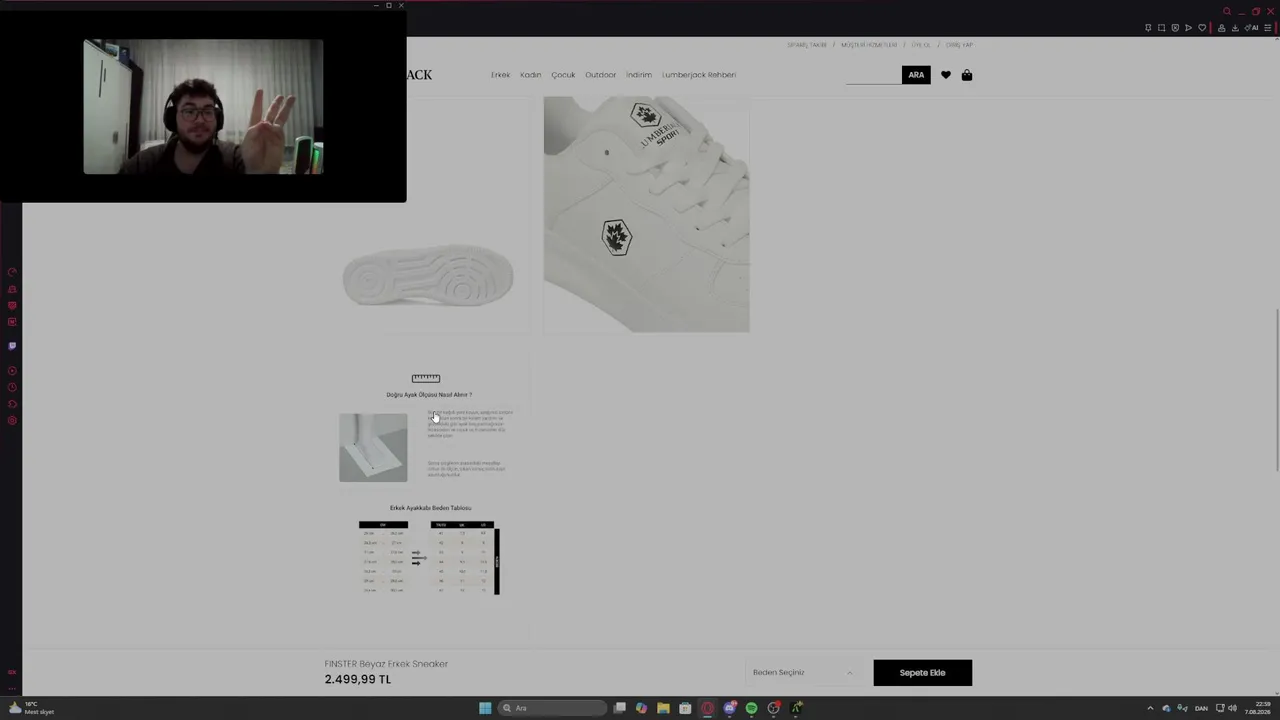Open the browser easy setup menu icon
1280x720 pixels.
click(x=1268, y=28)
